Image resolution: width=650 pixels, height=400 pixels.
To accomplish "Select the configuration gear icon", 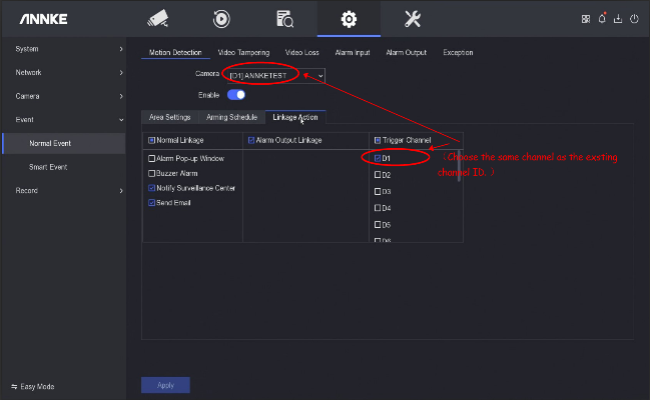I will (x=348, y=18).
